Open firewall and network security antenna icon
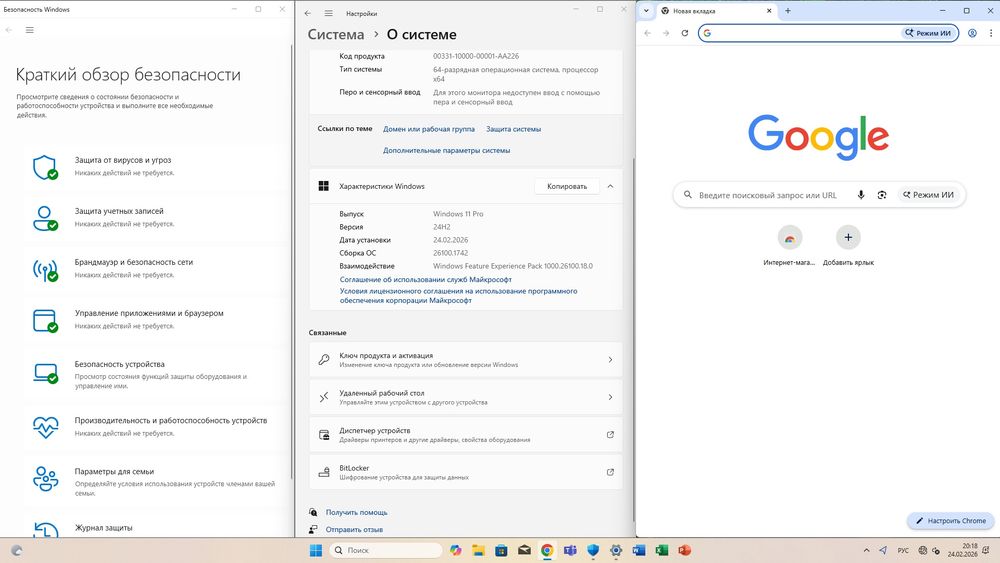Viewport: 1000px width, 563px height. point(45,269)
